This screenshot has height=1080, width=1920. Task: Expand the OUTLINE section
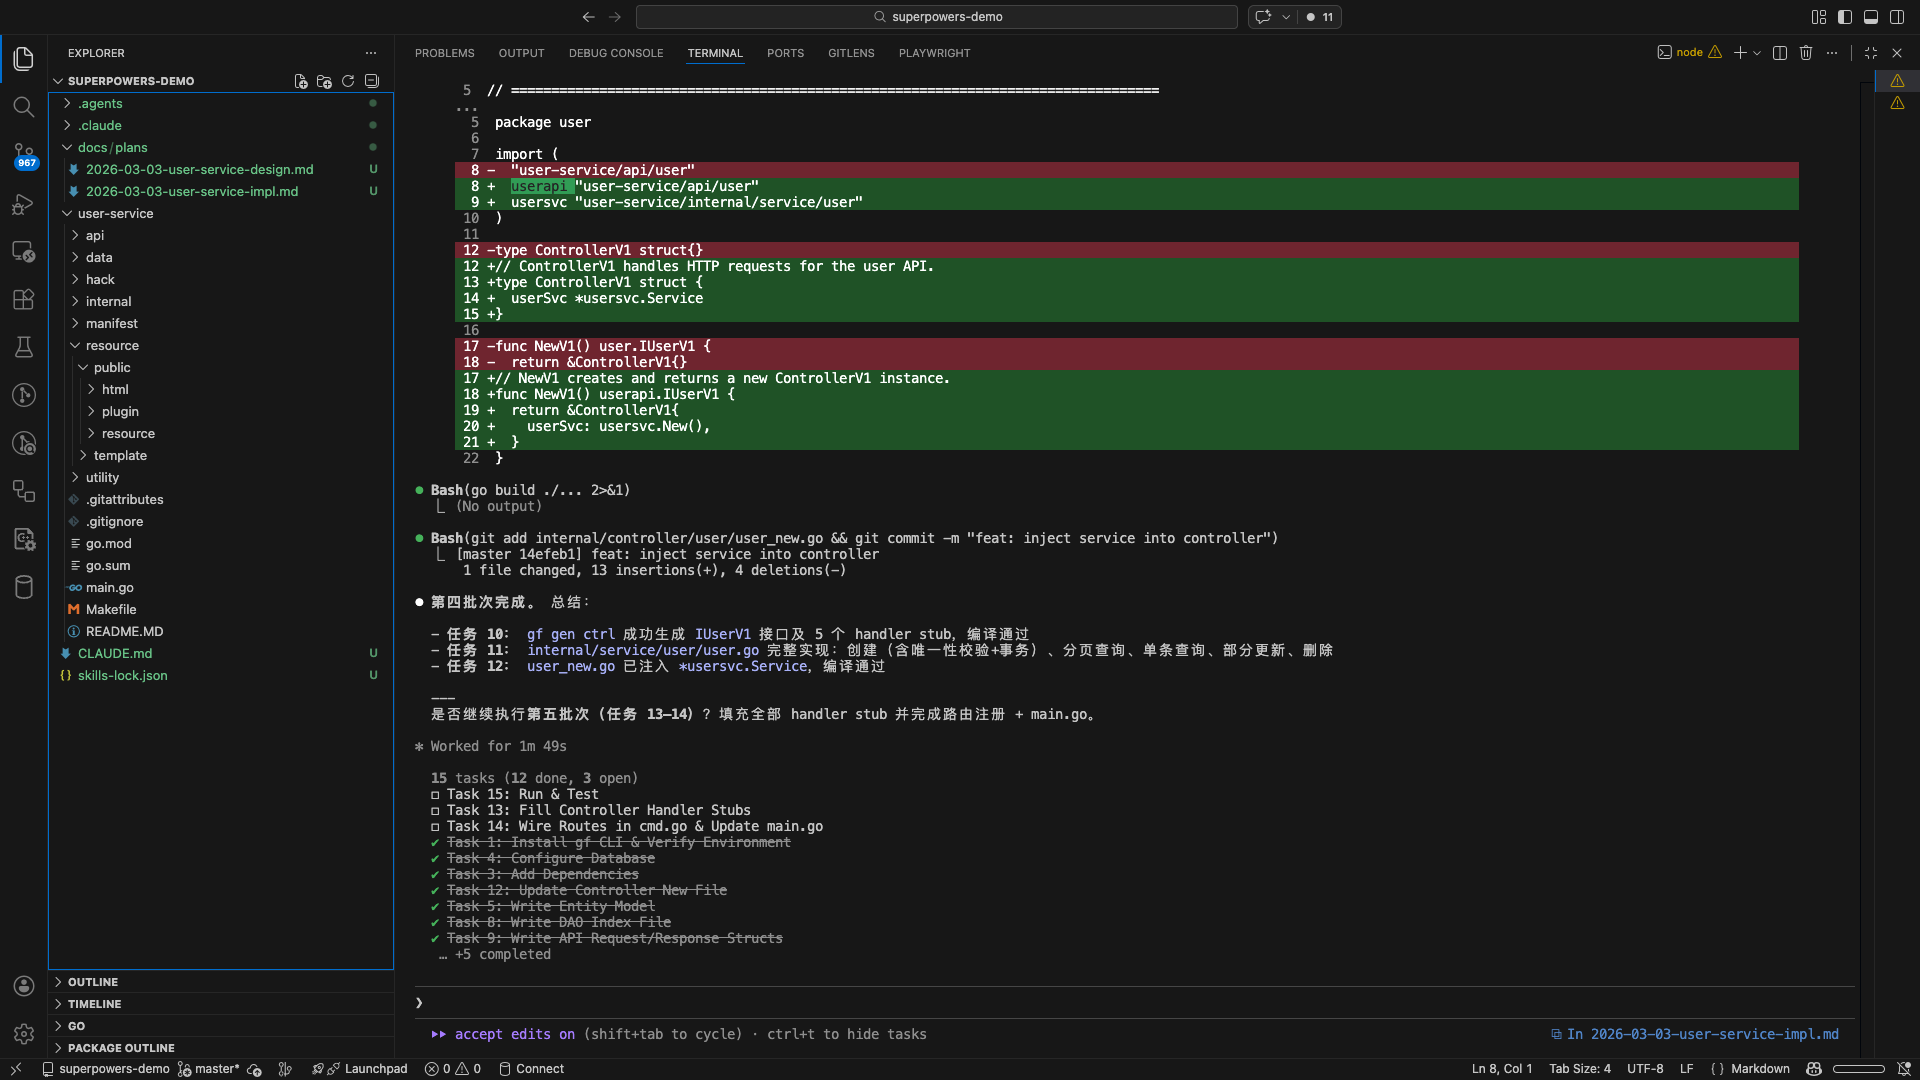click(x=93, y=982)
